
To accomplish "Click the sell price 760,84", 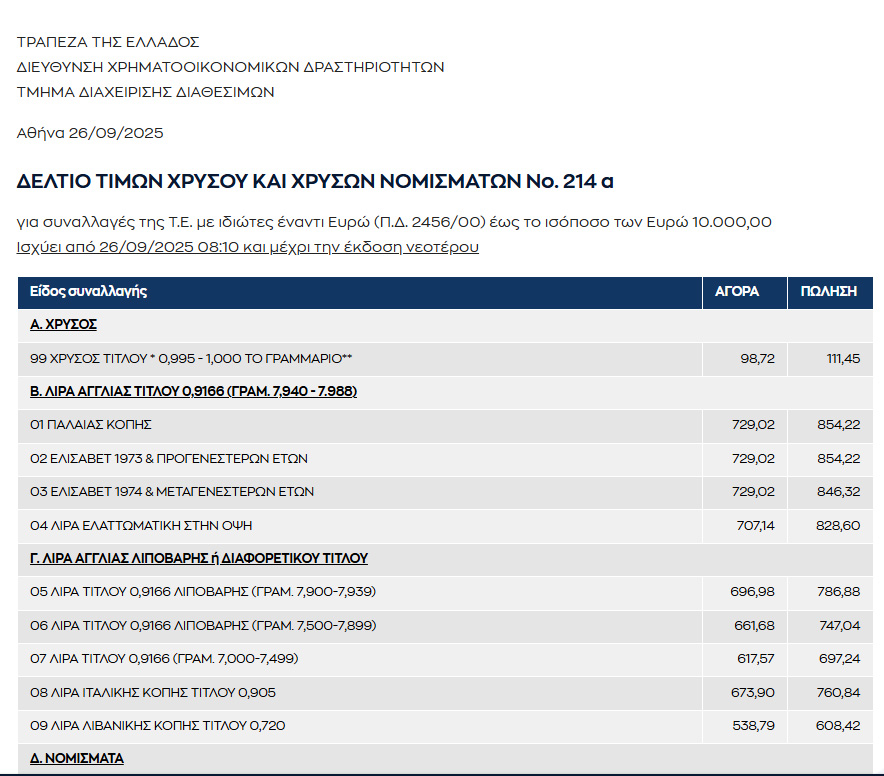I will [x=838, y=693].
